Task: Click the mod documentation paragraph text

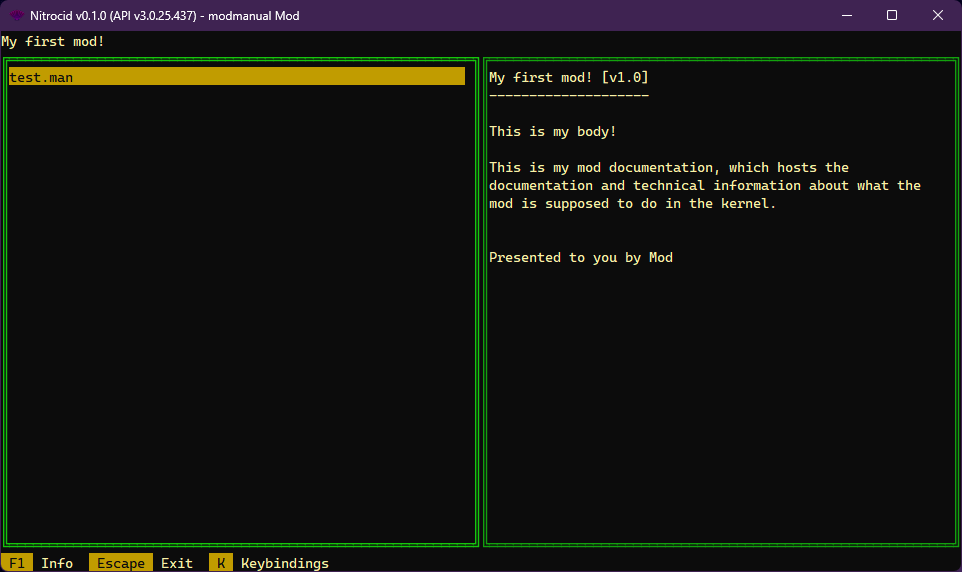Action: pyautogui.click(x=700, y=185)
